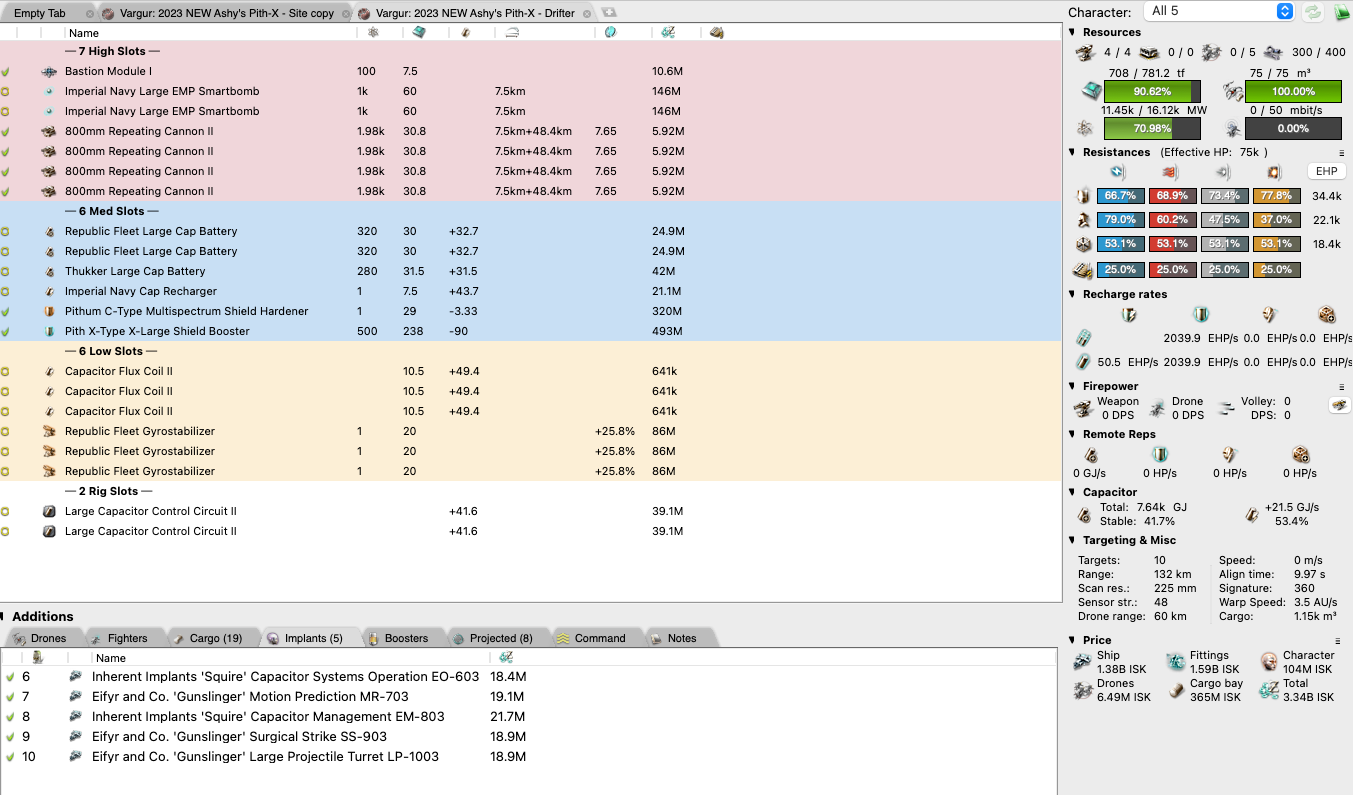Open the Price section options menu
The height and width of the screenshot is (795, 1353).
[1339, 641]
